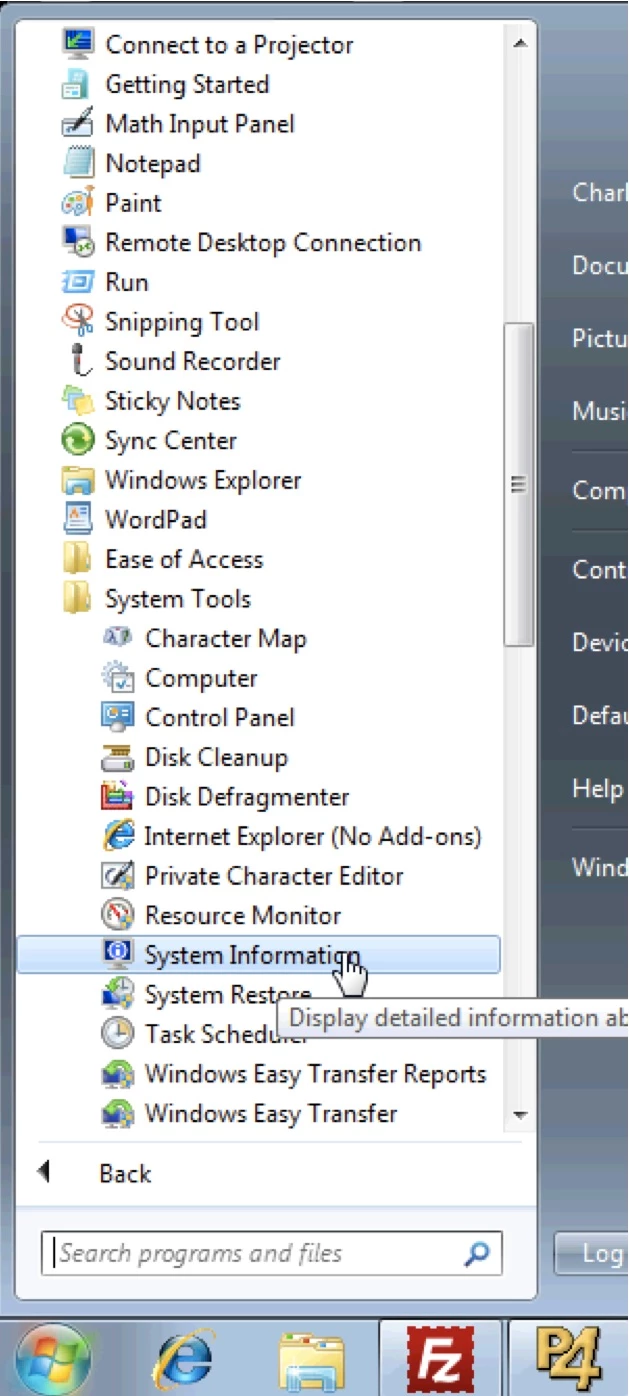This screenshot has width=629, height=1396.
Task: Click the 'Sticky Notes' label text
Action: pos(173,401)
